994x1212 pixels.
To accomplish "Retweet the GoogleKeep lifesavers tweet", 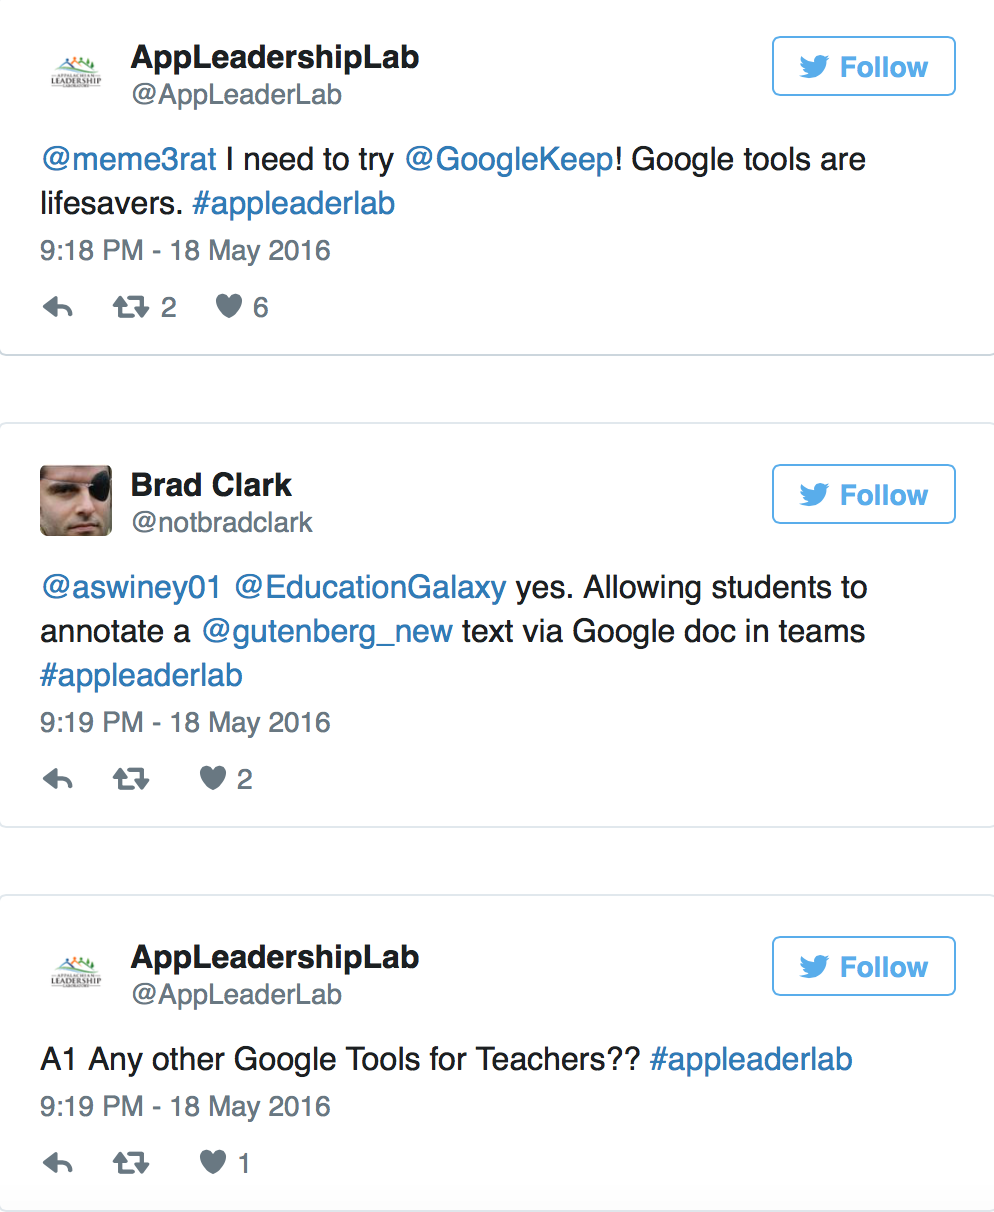I will click(x=131, y=307).
